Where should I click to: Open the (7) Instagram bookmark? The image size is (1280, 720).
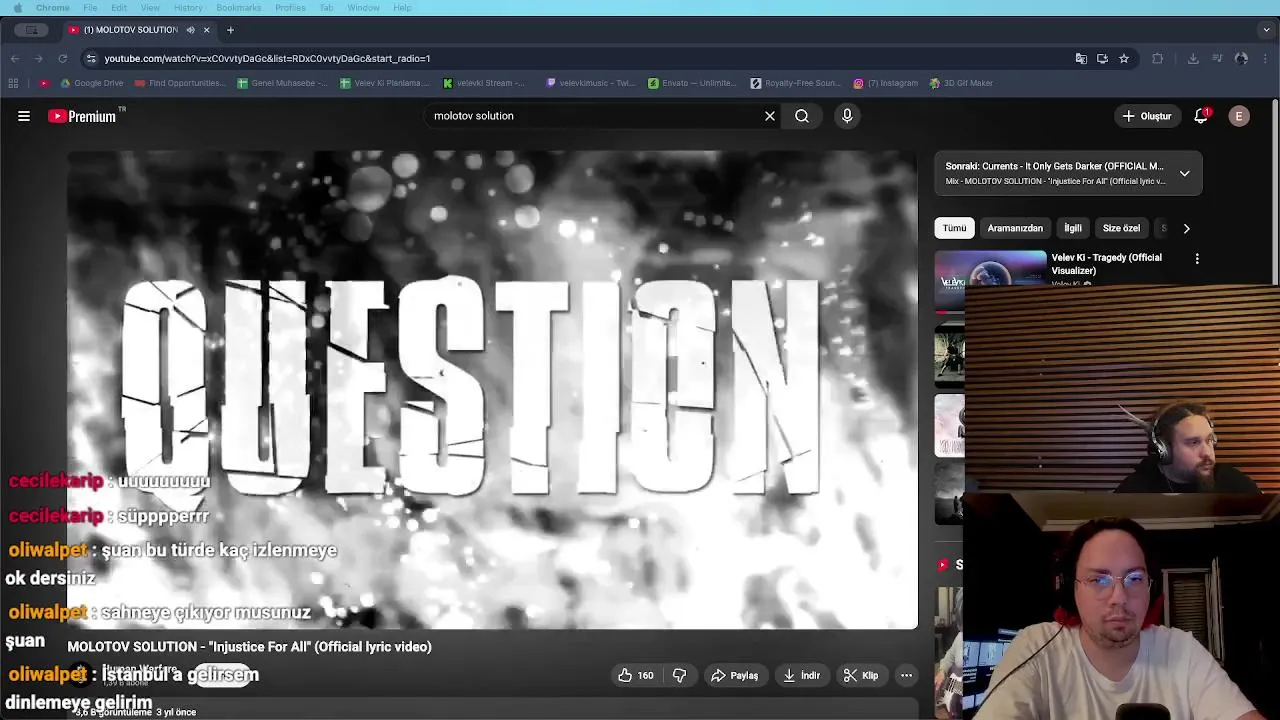click(x=886, y=83)
